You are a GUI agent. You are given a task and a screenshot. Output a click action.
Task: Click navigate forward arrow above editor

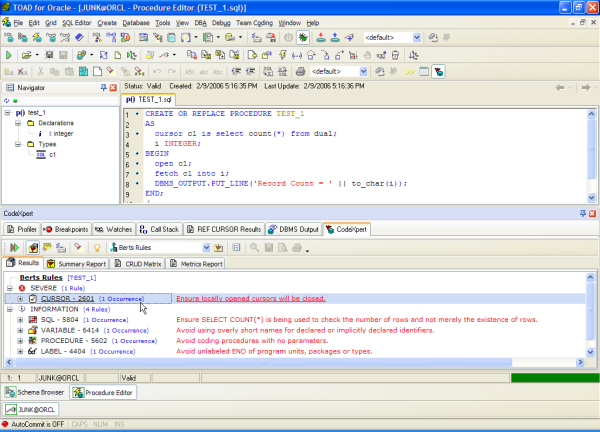point(586,88)
